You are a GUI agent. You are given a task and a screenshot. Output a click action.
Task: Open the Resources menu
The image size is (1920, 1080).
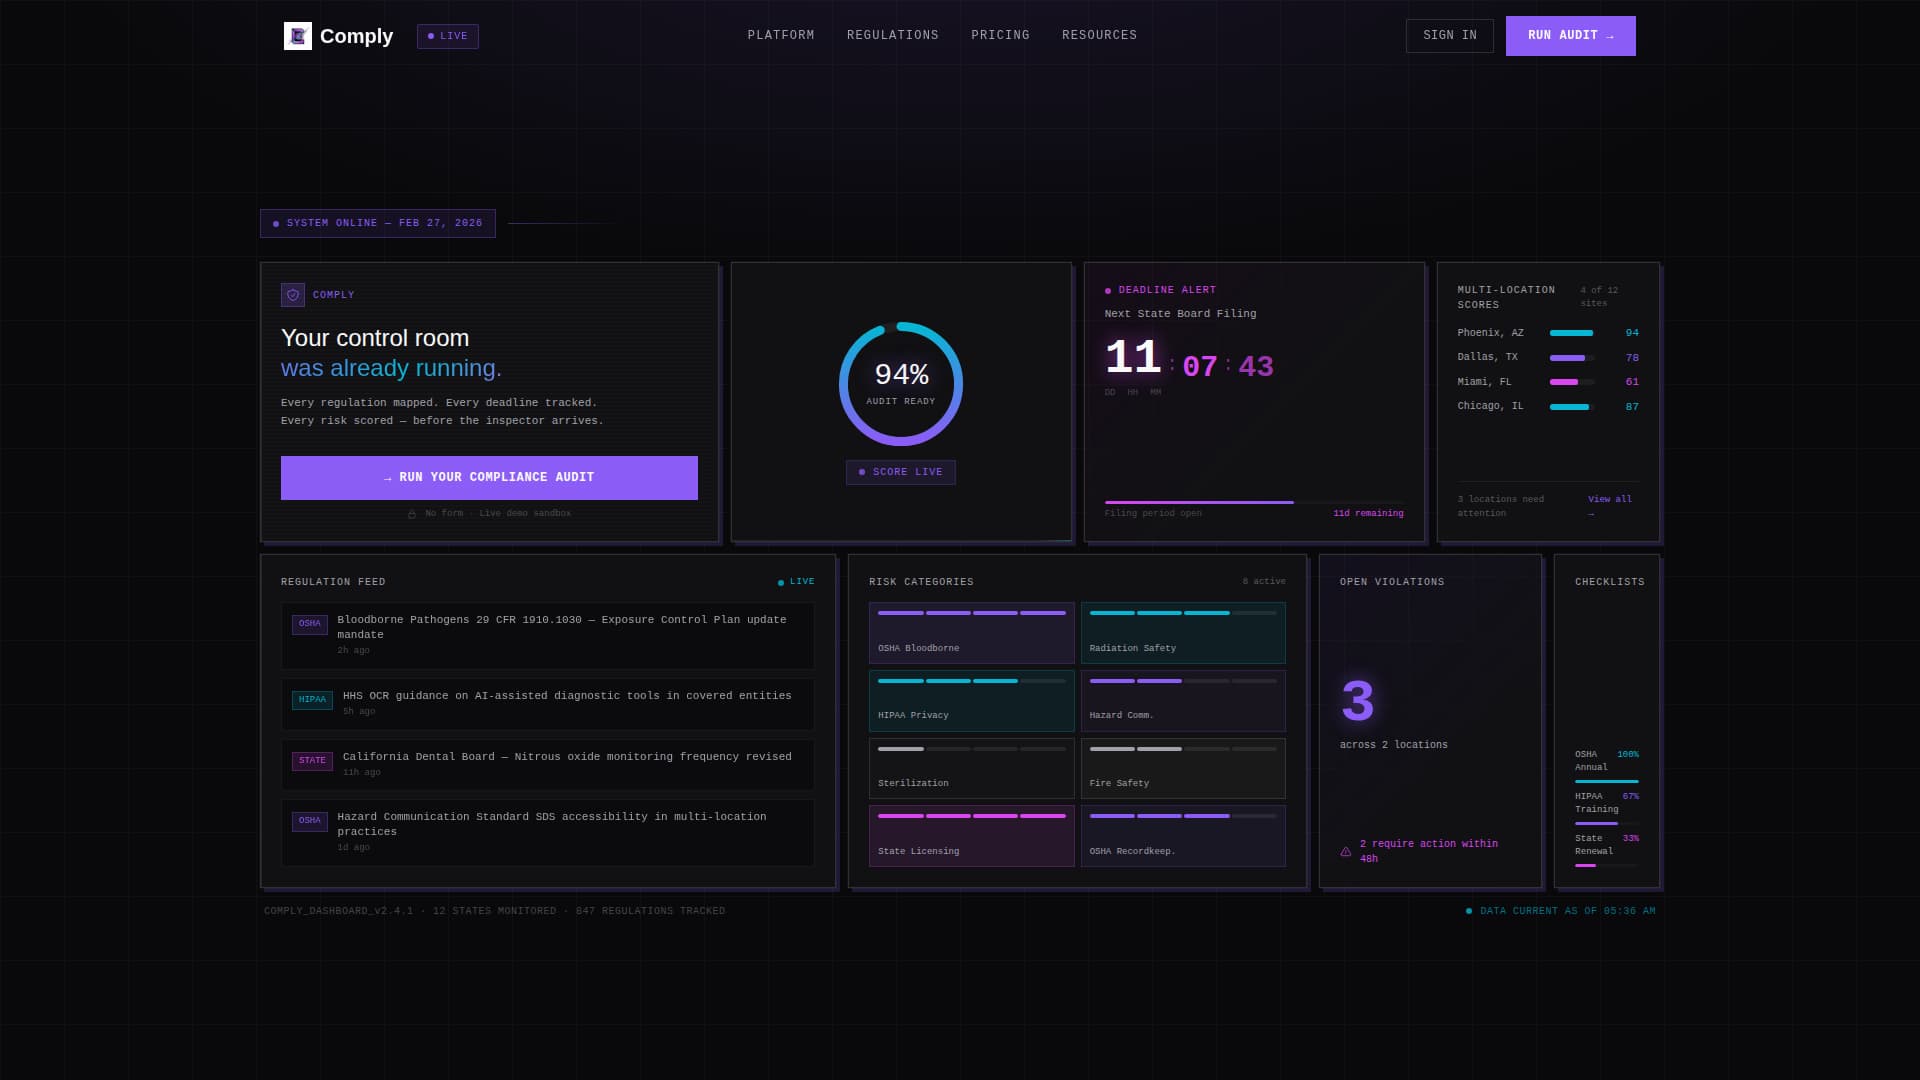(1099, 35)
